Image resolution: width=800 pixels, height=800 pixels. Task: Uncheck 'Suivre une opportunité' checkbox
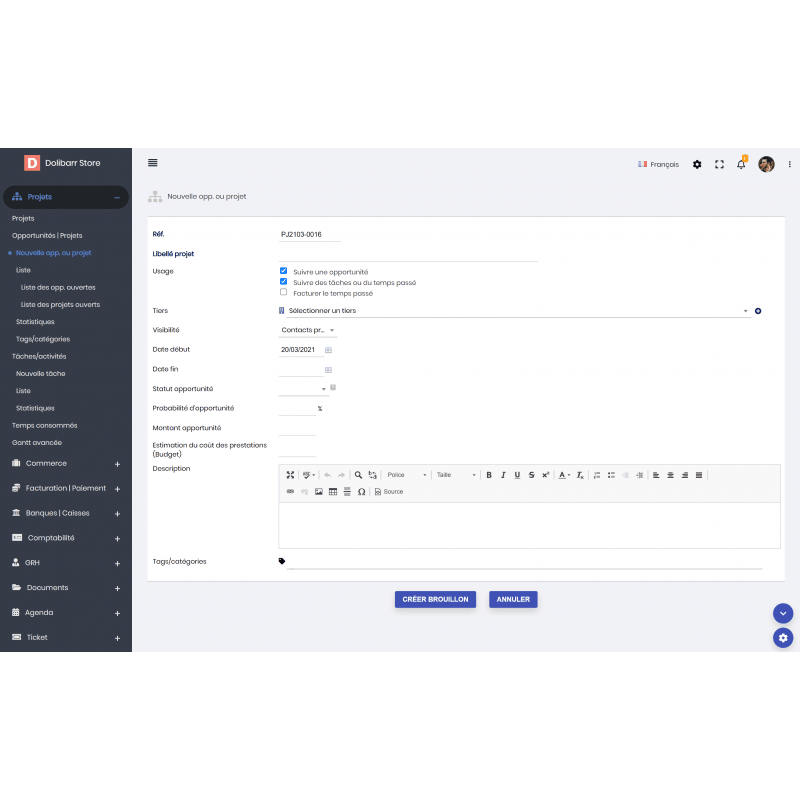point(284,271)
